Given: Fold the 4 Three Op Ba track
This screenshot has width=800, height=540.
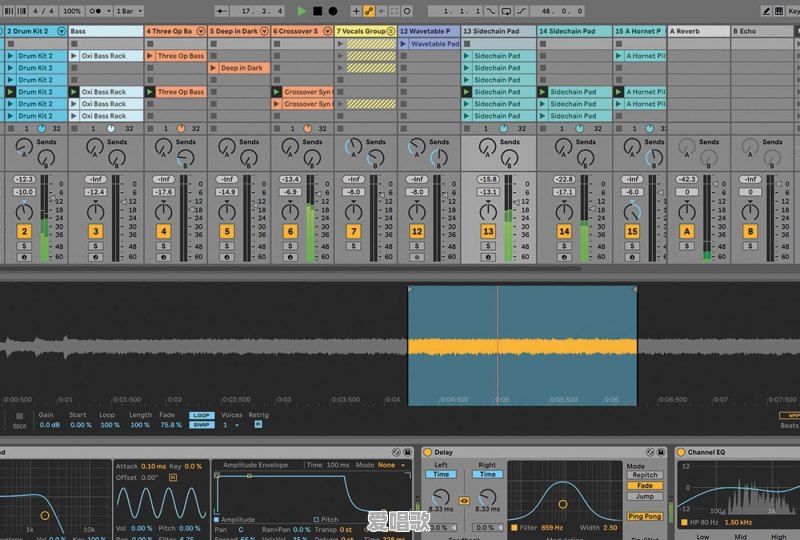Looking at the screenshot, I should (x=201, y=31).
